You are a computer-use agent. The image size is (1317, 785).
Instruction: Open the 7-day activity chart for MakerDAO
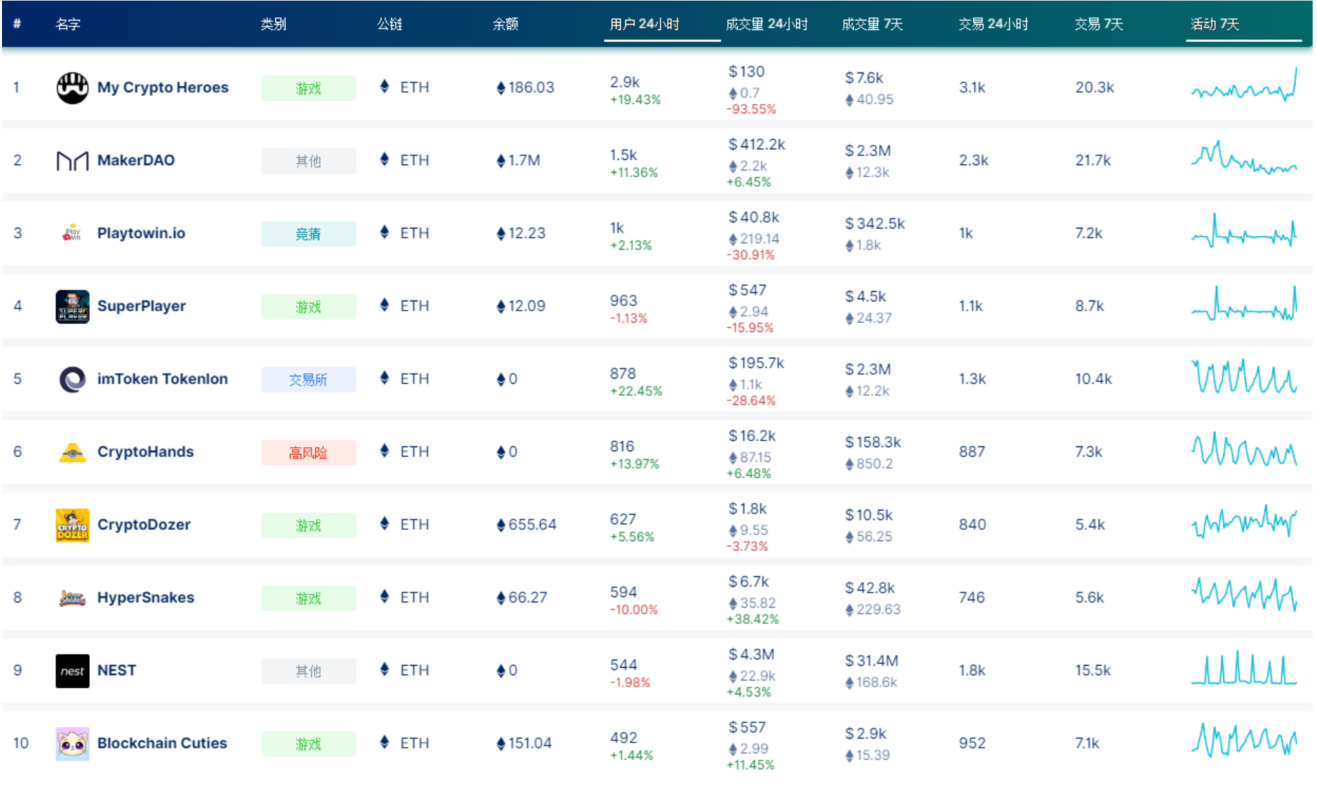tap(1245, 159)
